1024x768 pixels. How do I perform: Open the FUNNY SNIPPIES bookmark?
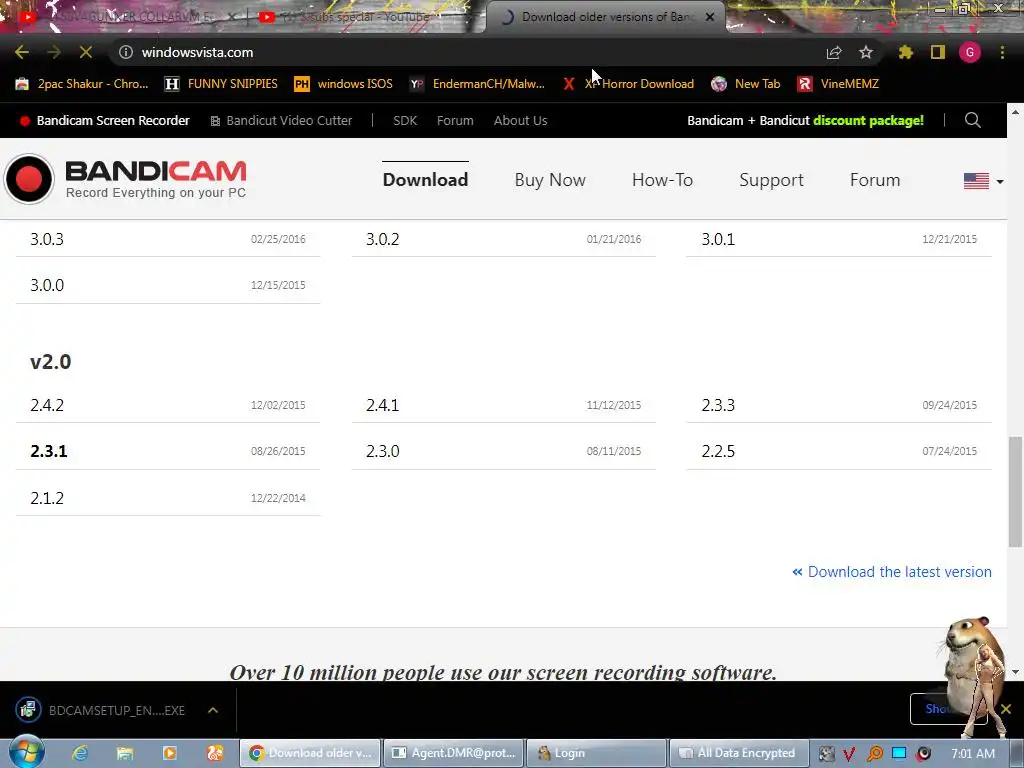221,84
